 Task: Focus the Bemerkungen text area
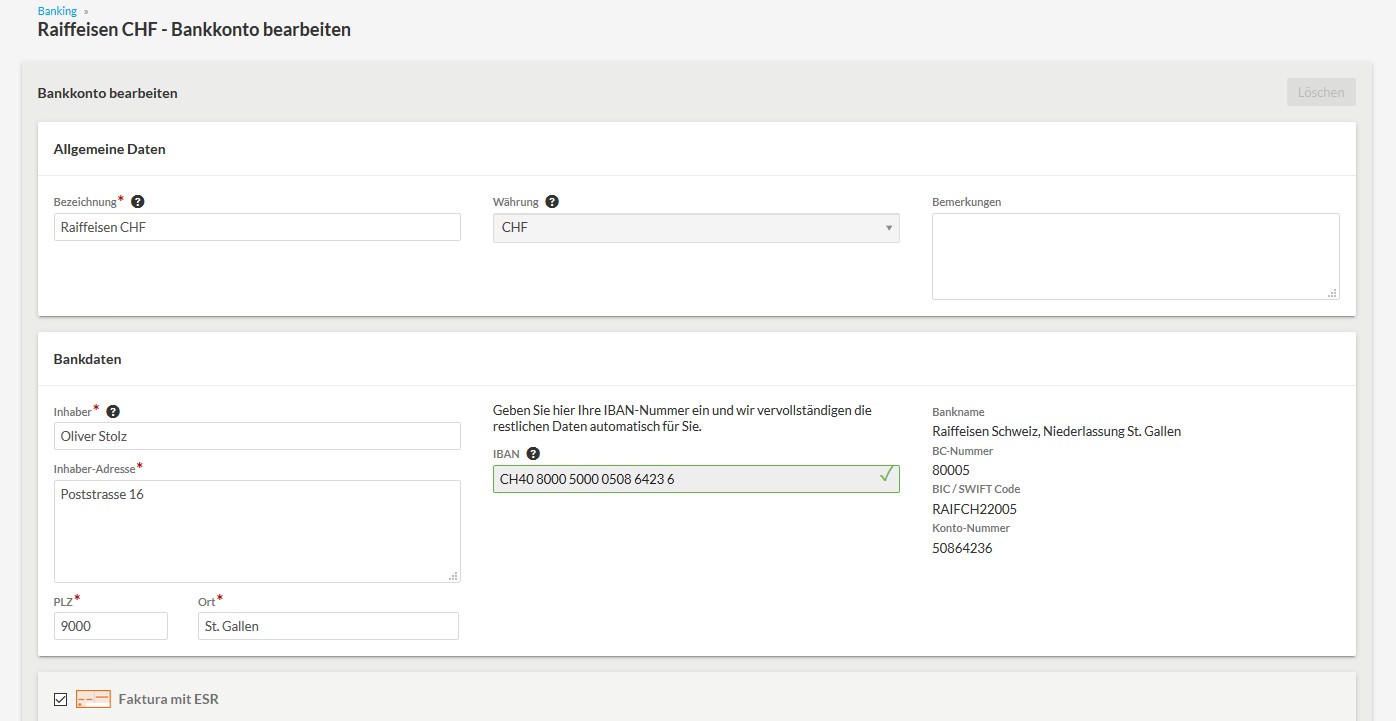pyautogui.click(x=1135, y=256)
